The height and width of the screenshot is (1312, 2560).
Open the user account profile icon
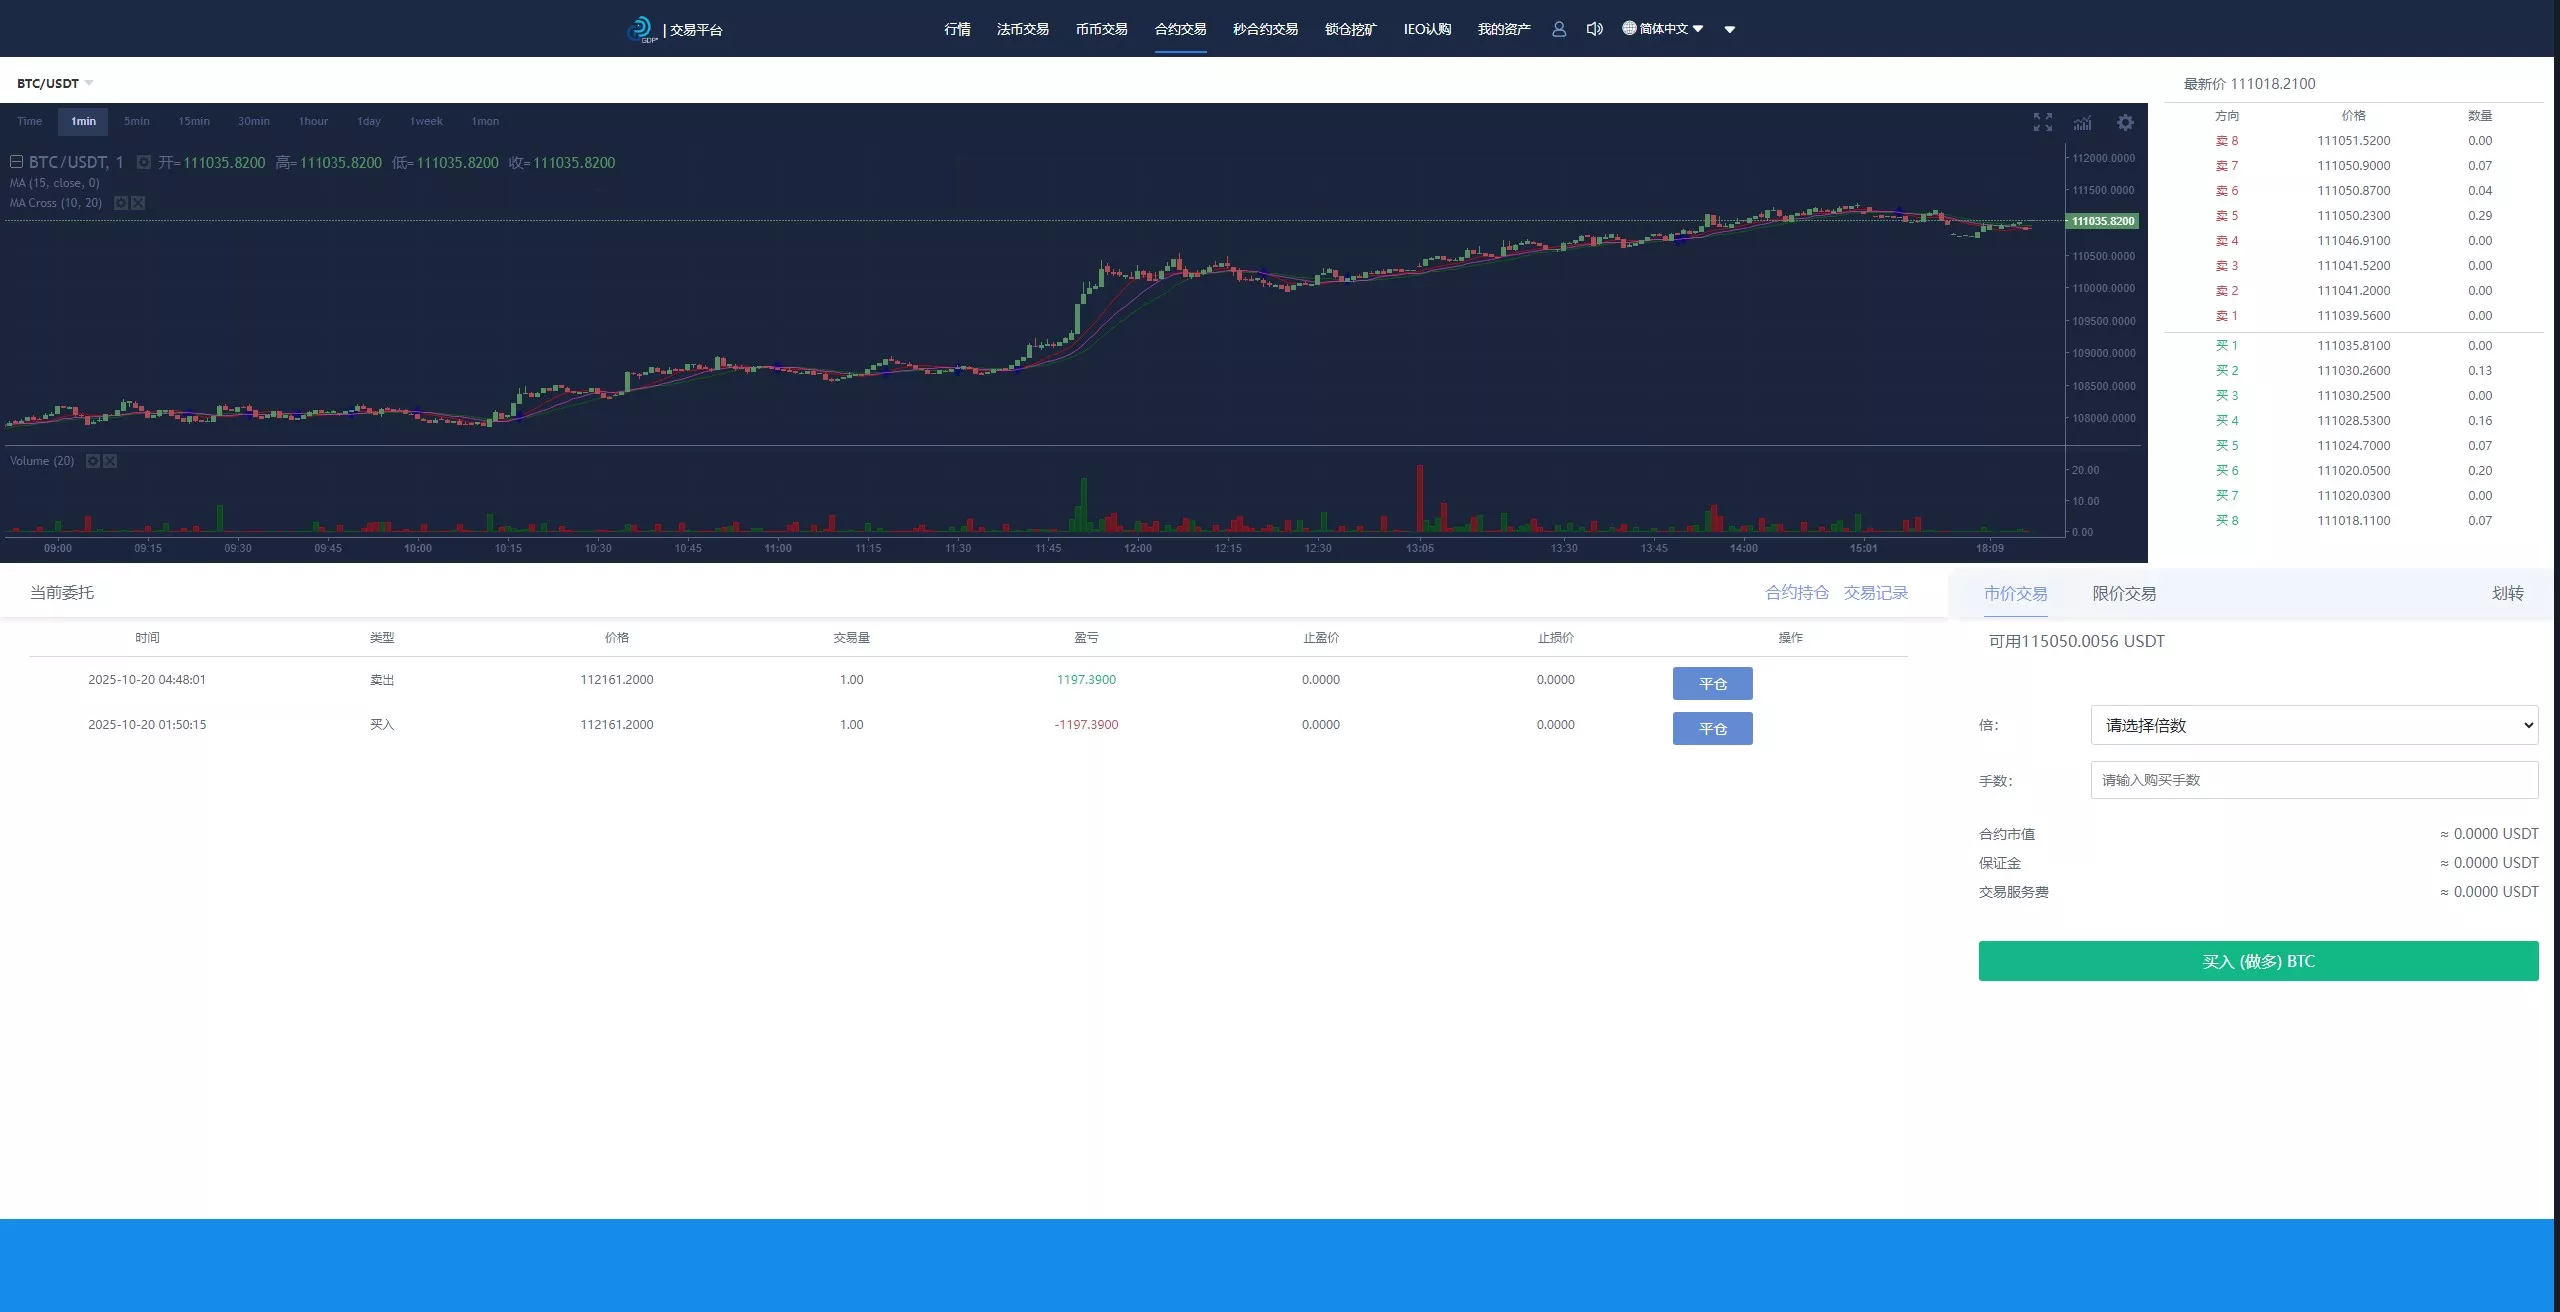(1558, 29)
